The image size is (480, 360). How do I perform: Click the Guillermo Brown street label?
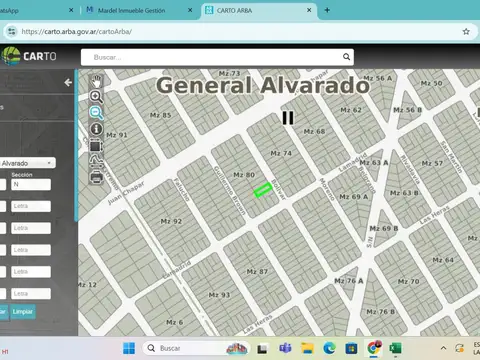click(x=230, y=190)
